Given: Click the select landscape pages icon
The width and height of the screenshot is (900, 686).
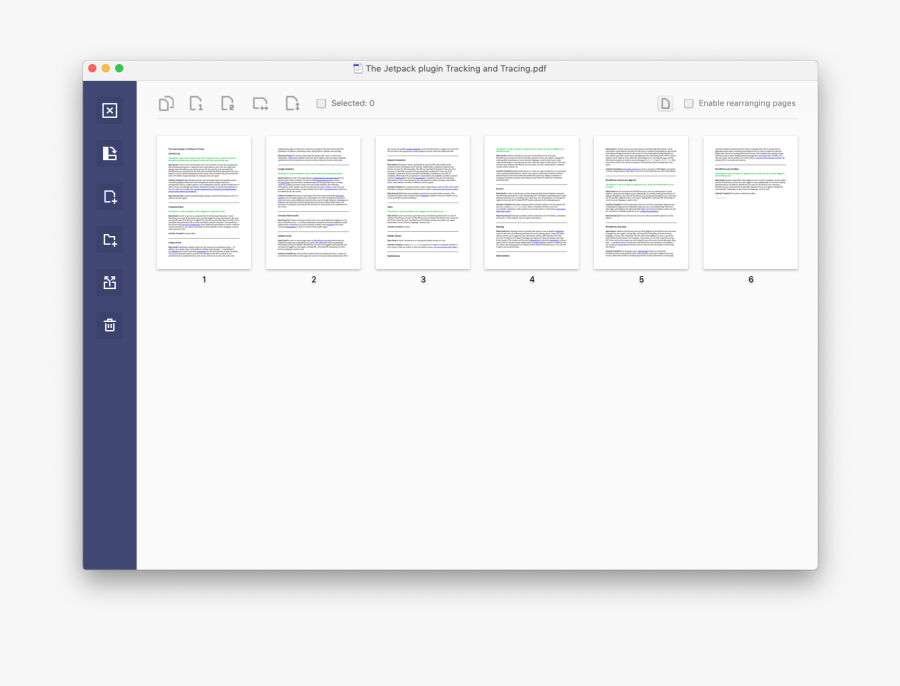Looking at the screenshot, I should tap(260, 103).
